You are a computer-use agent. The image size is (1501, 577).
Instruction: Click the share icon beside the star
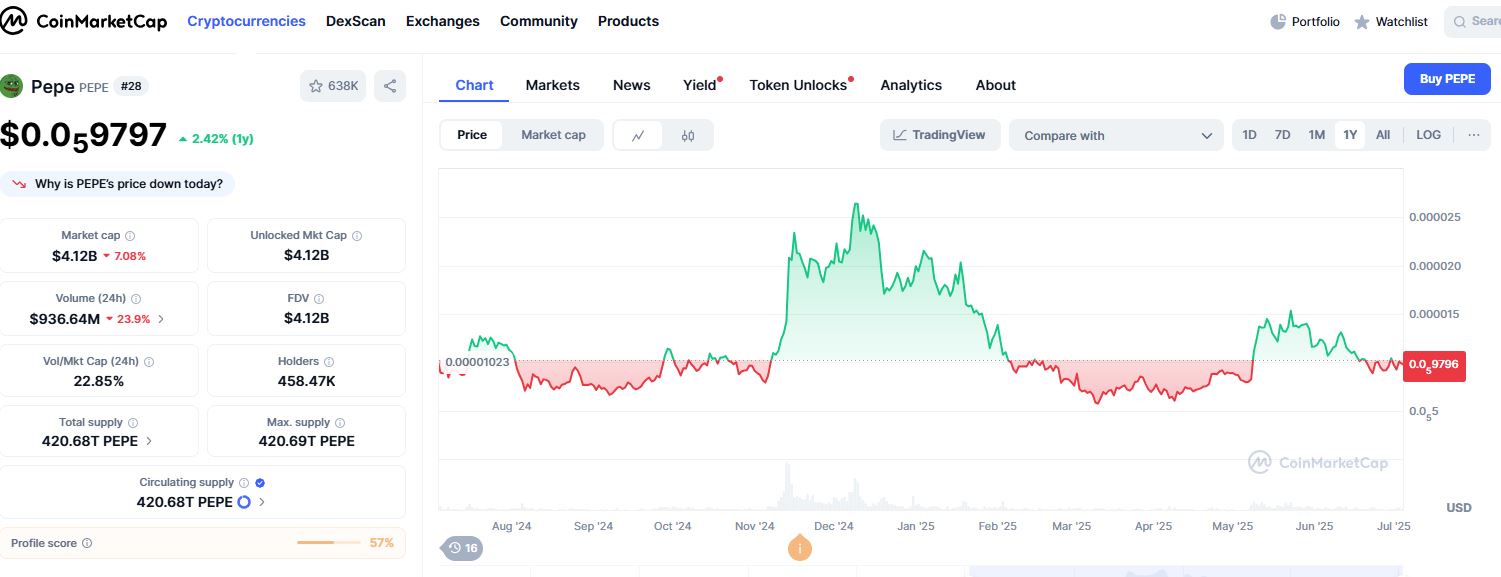tap(390, 86)
